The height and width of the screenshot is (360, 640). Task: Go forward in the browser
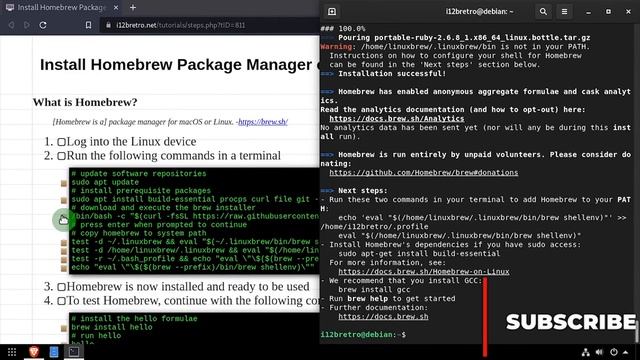tap(27, 25)
